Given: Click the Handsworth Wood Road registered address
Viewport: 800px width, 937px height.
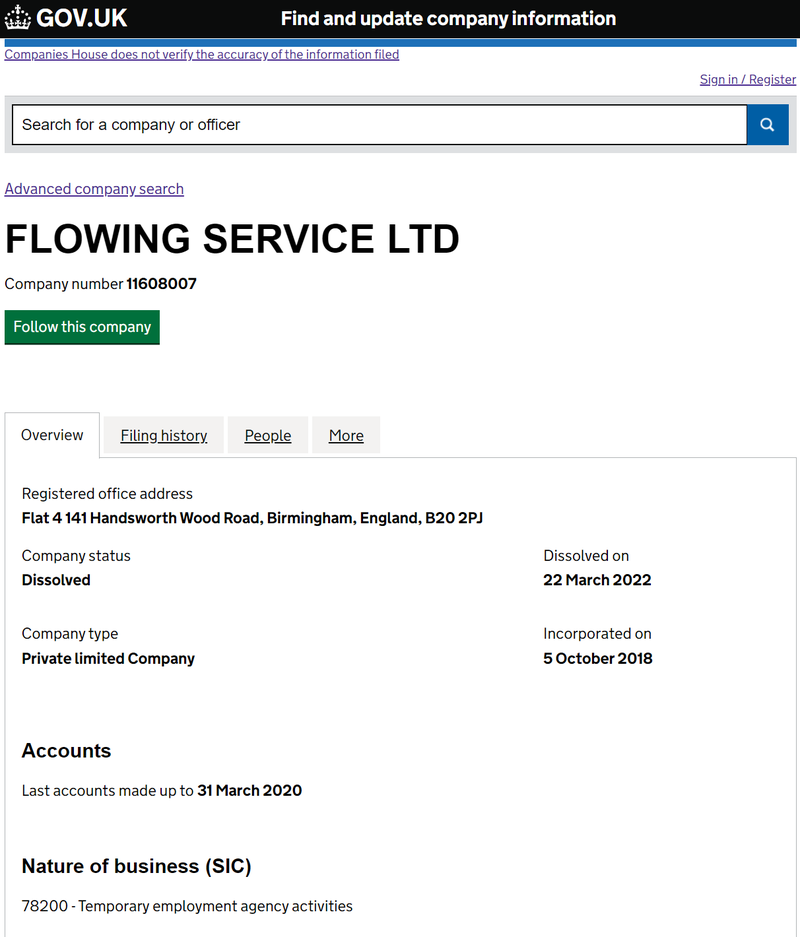Looking at the screenshot, I should pos(252,518).
